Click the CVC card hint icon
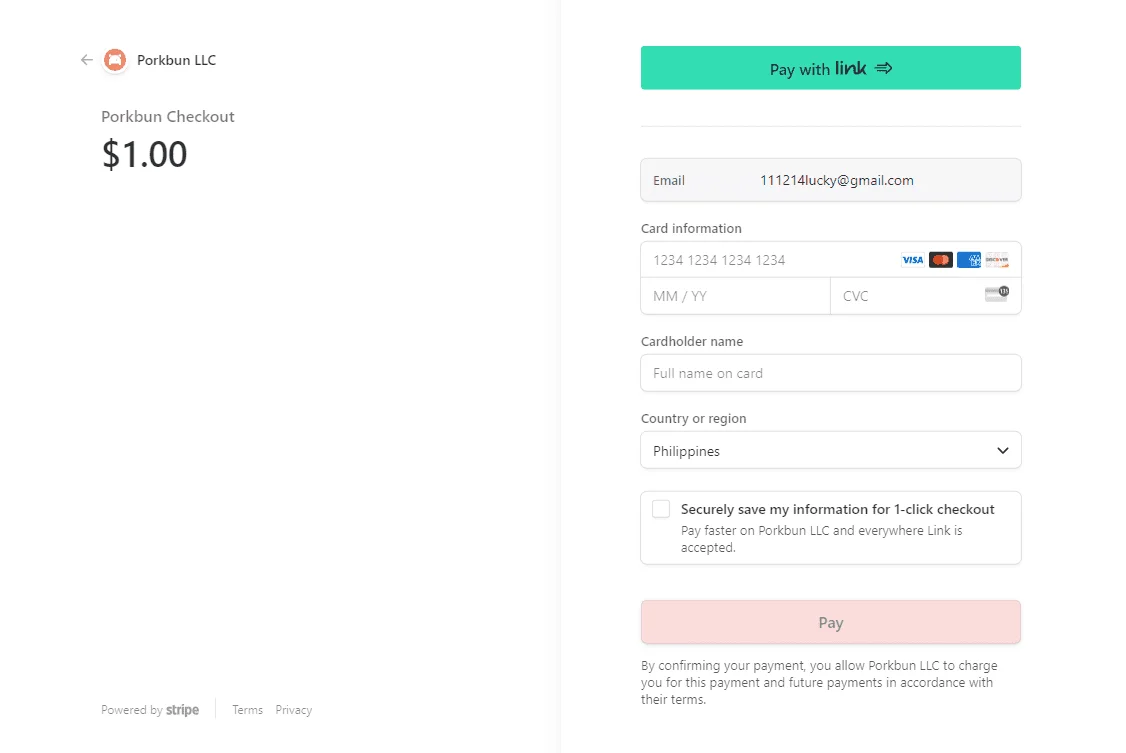The height and width of the screenshot is (753, 1126). pos(997,294)
